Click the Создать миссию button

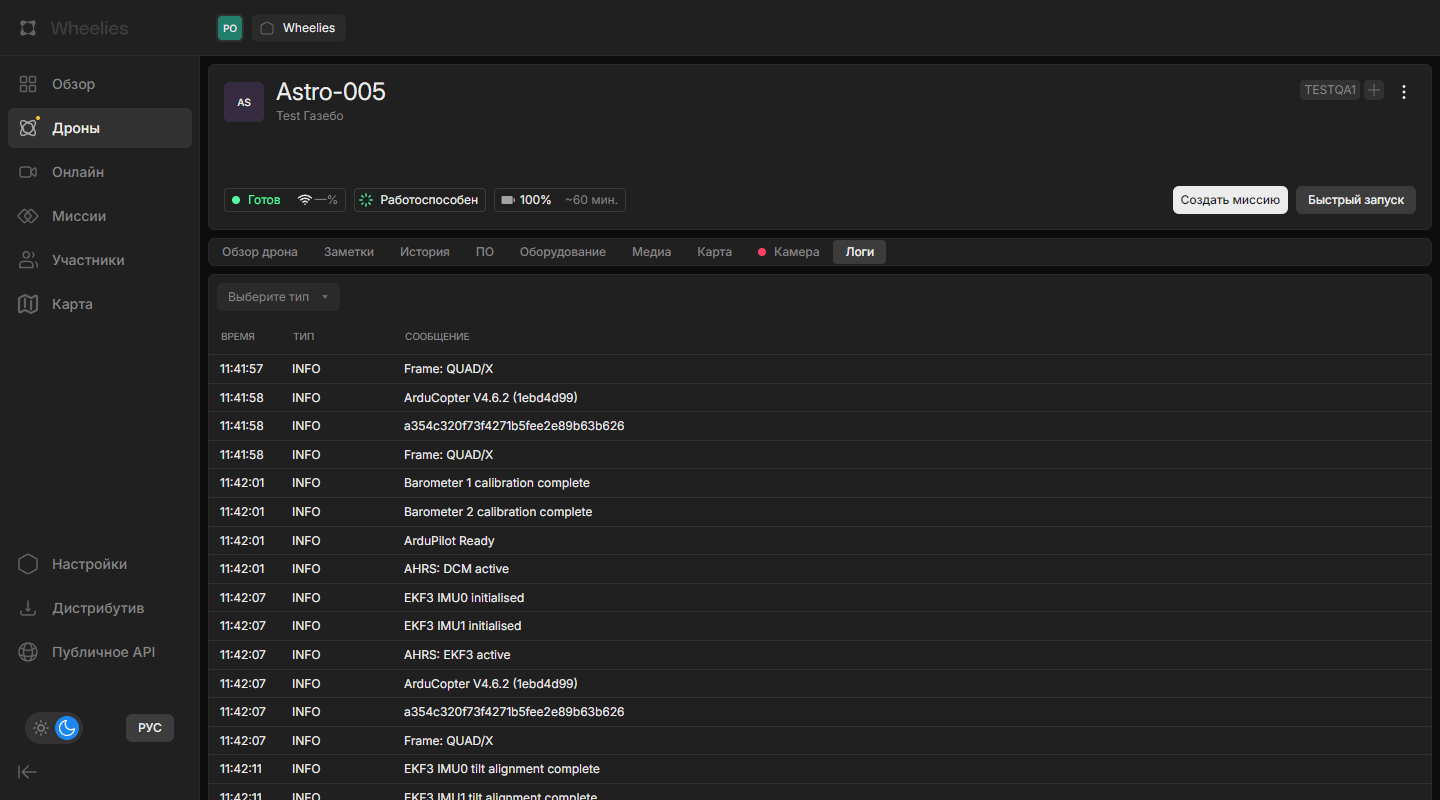tap(1229, 200)
